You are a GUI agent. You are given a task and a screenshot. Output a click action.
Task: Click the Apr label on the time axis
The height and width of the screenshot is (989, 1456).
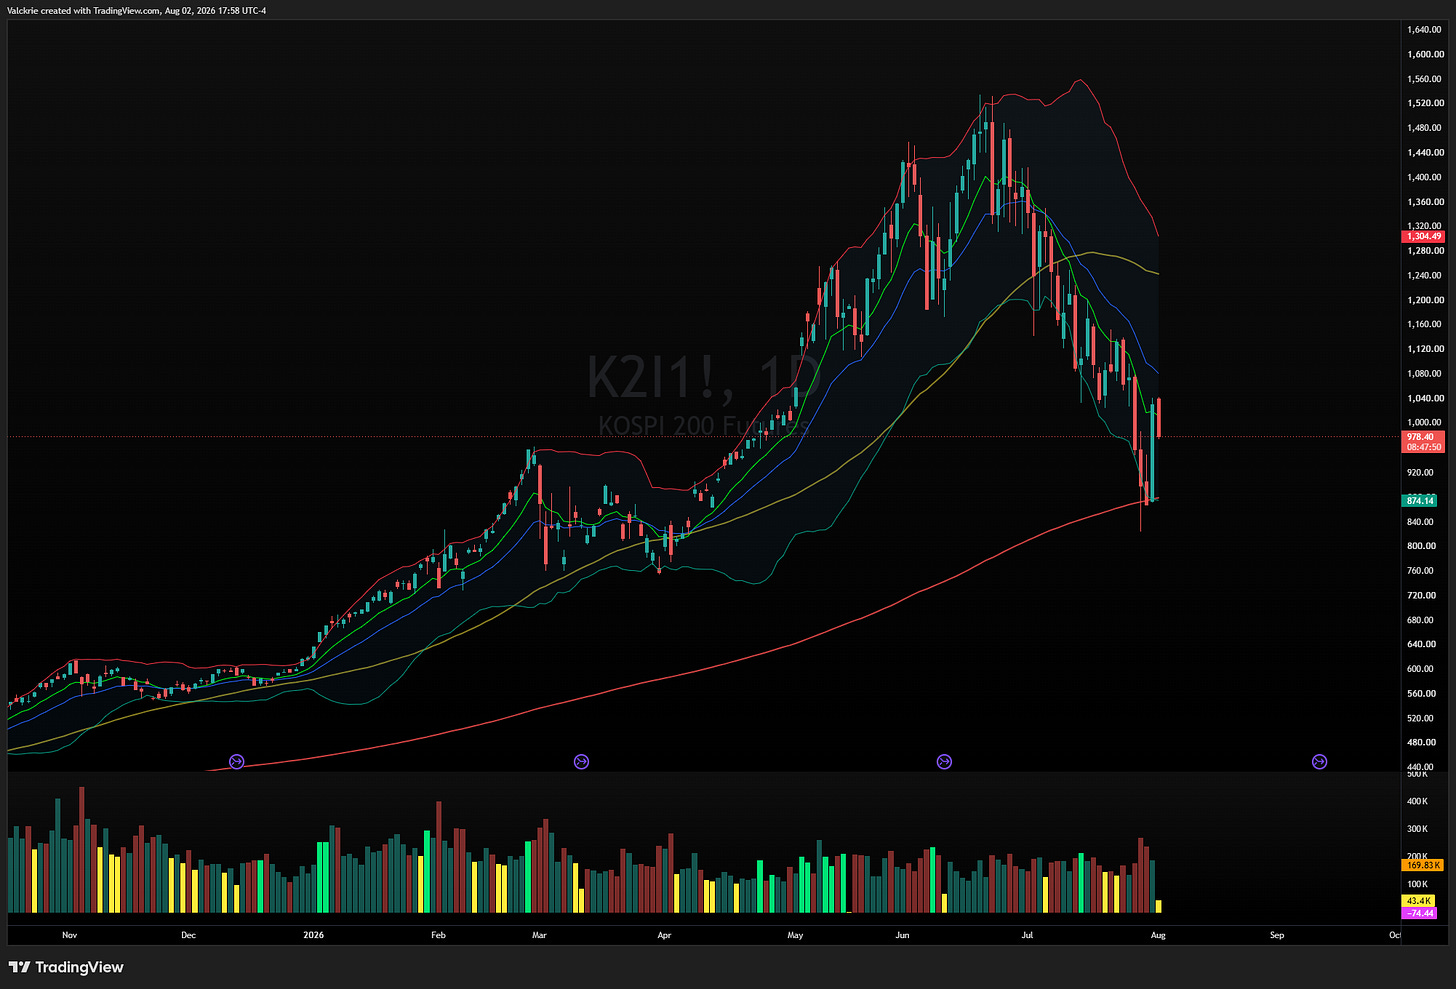[664, 935]
